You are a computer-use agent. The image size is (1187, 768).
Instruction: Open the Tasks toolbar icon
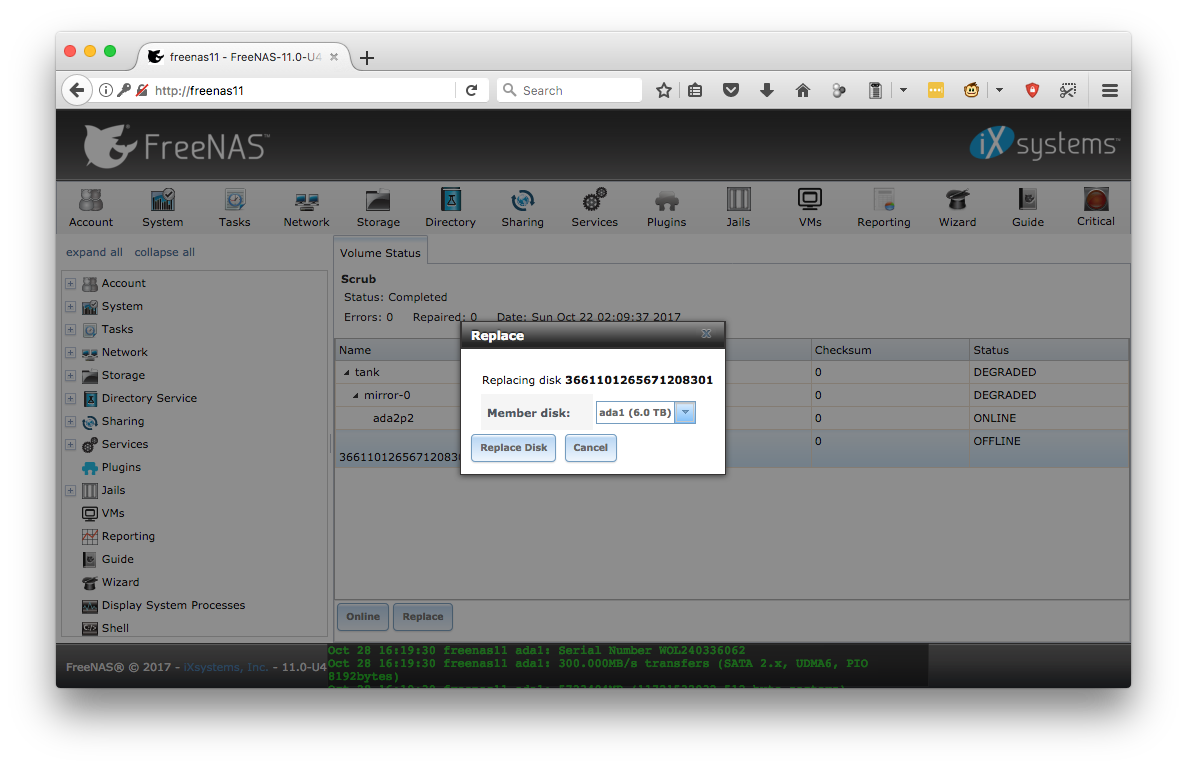coord(235,207)
